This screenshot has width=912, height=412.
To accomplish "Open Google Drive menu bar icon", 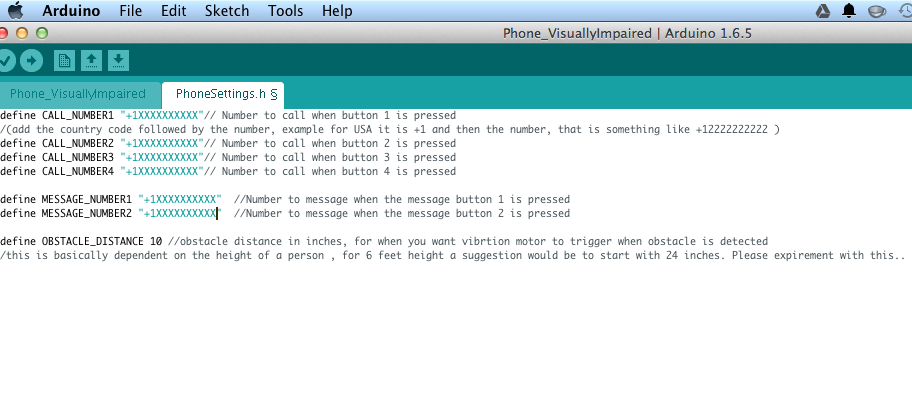I will (x=822, y=11).
